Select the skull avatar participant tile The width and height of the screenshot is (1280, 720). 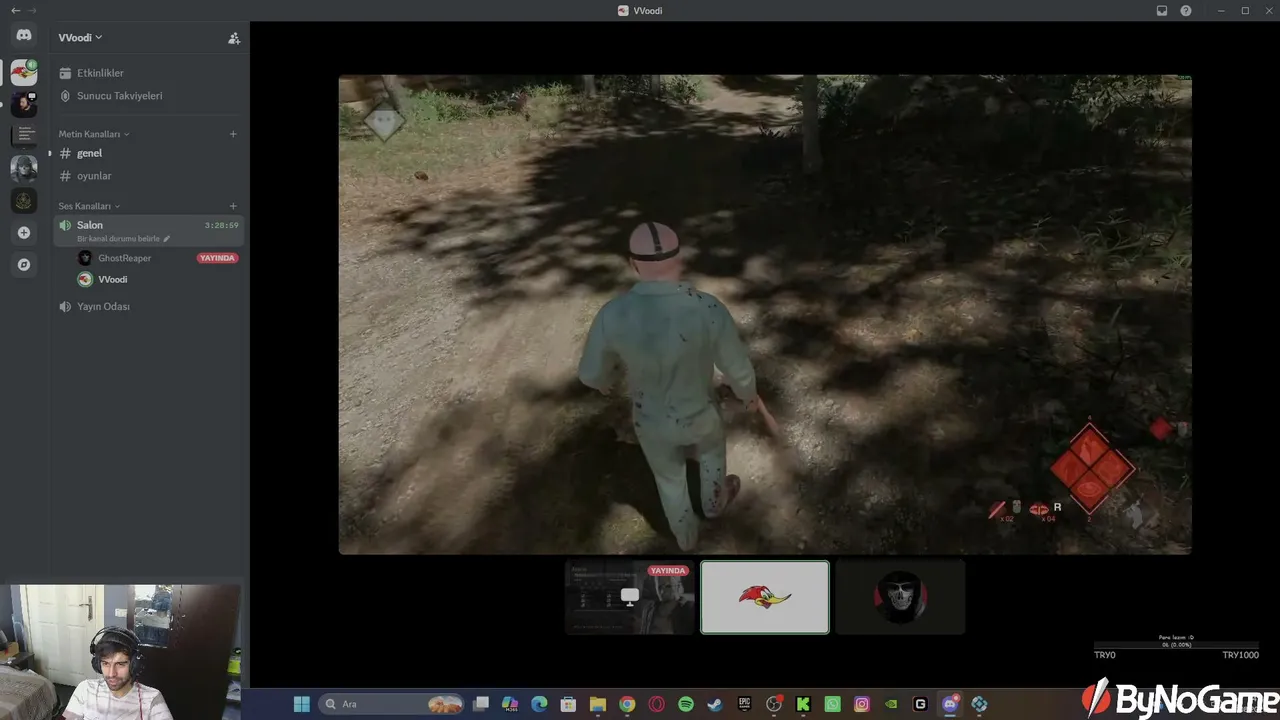pyautogui.click(x=900, y=597)
